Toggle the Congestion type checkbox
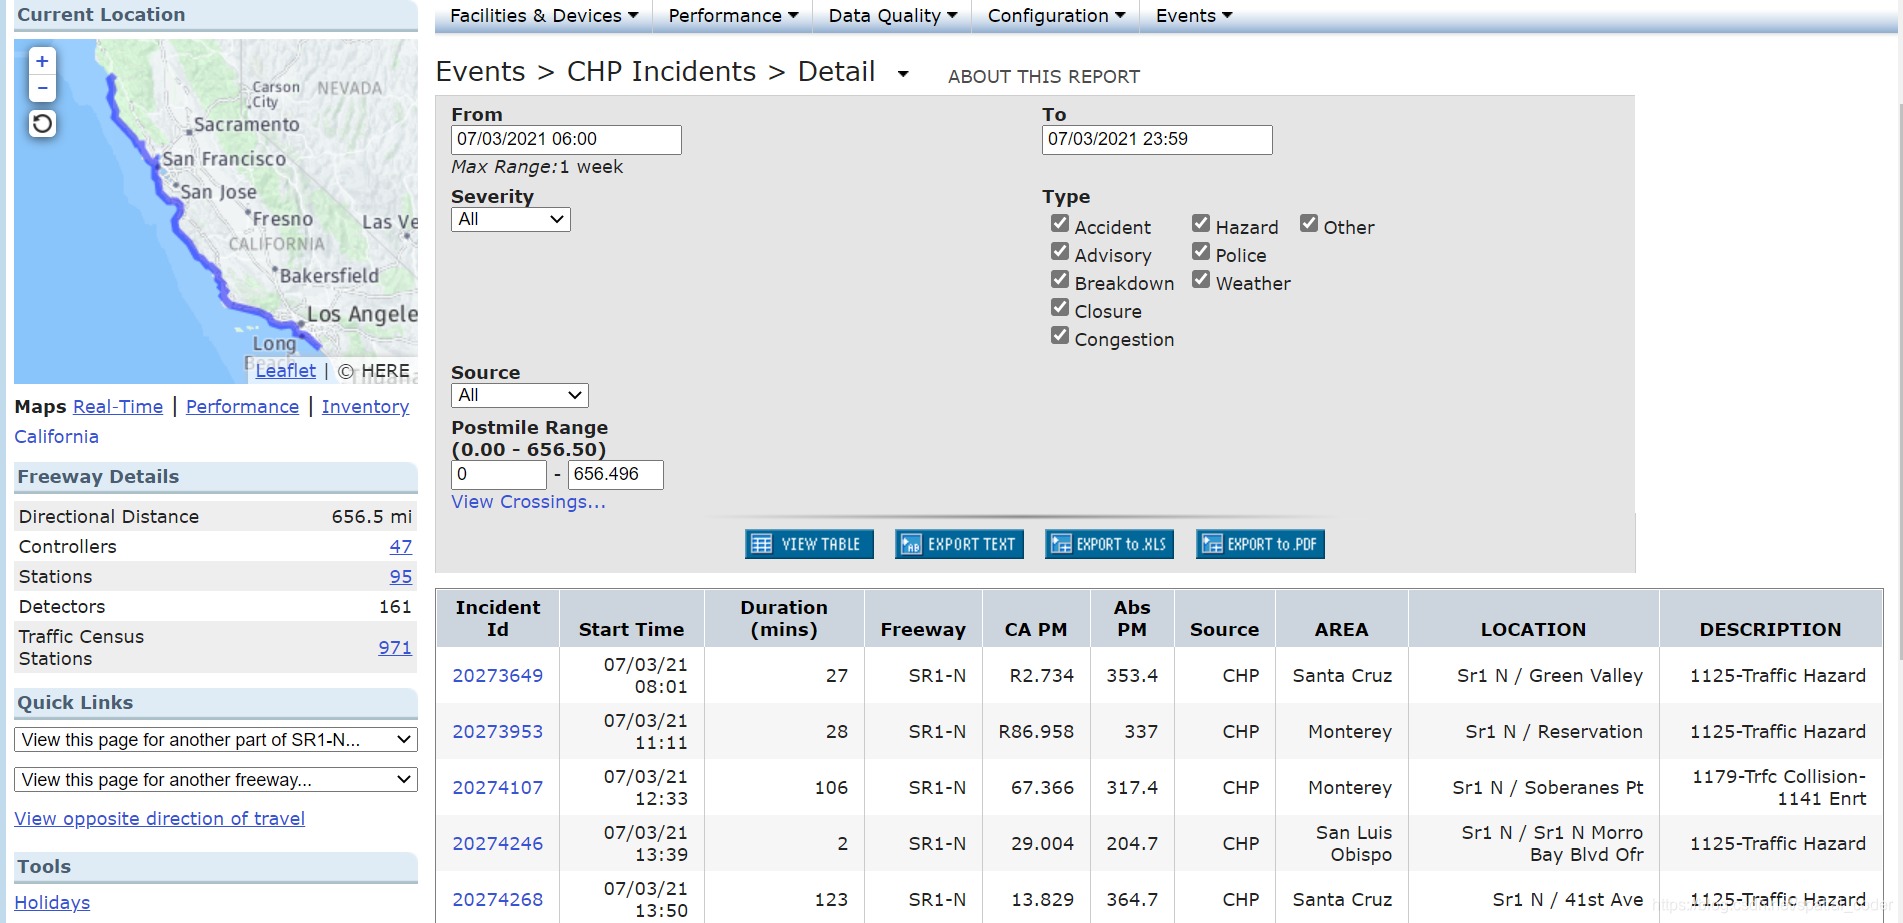Screen dimensions: 1903x923 point(1060,336)
